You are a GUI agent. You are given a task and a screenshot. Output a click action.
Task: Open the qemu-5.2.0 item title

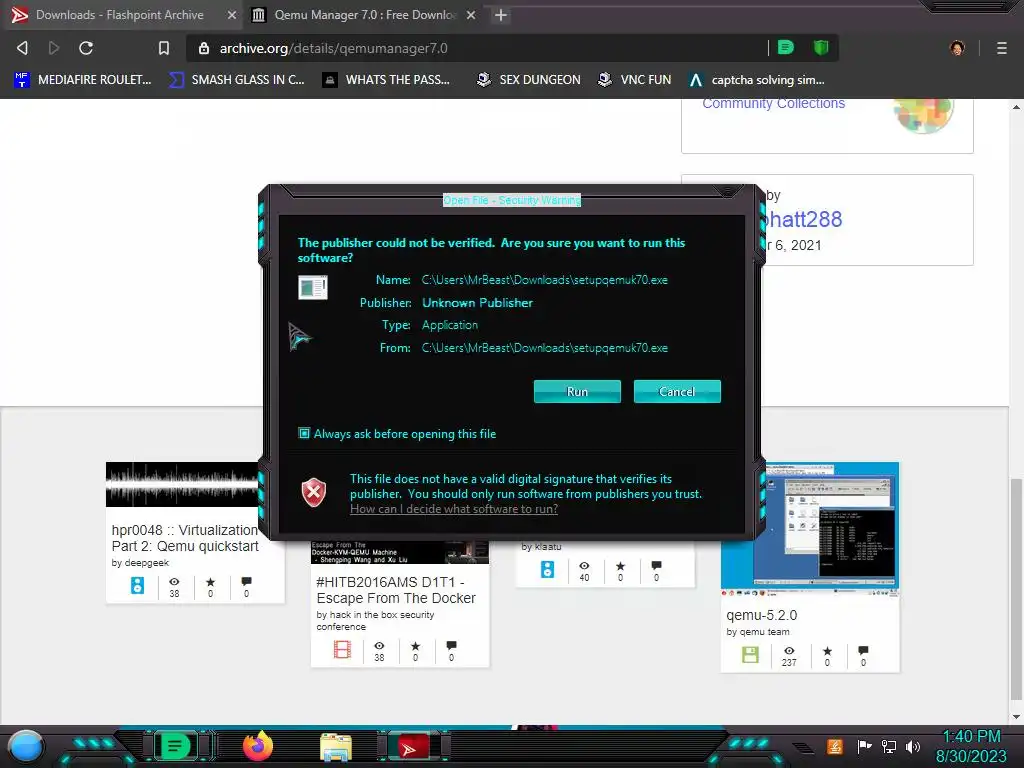(761, 615)
